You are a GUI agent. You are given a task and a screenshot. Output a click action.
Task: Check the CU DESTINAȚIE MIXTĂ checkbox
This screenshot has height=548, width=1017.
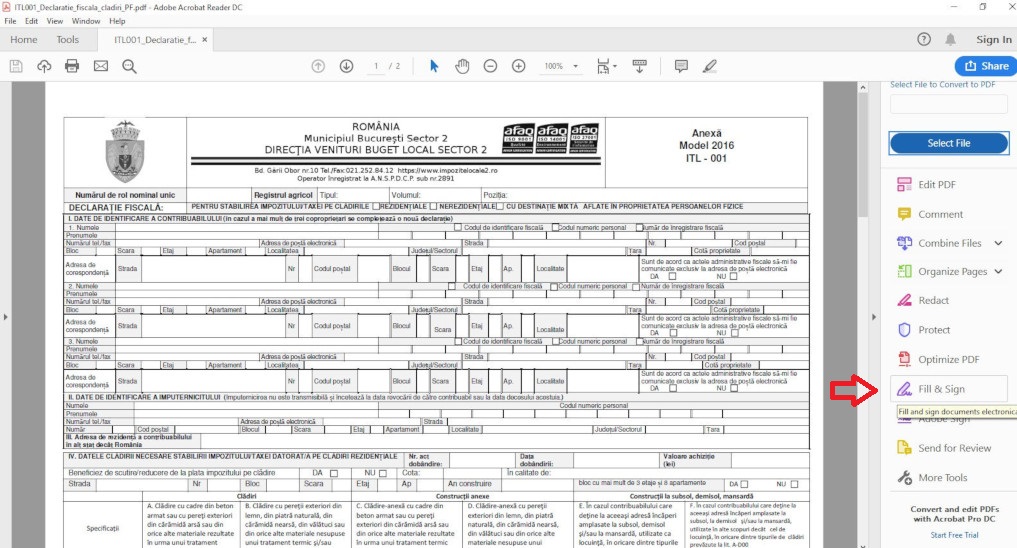point(500,206)
